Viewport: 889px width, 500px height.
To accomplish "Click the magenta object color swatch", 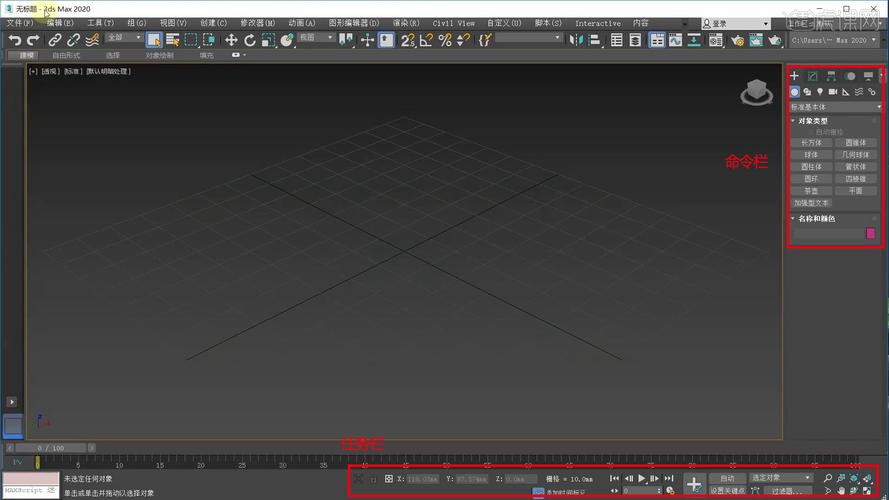I will point(870,233).
